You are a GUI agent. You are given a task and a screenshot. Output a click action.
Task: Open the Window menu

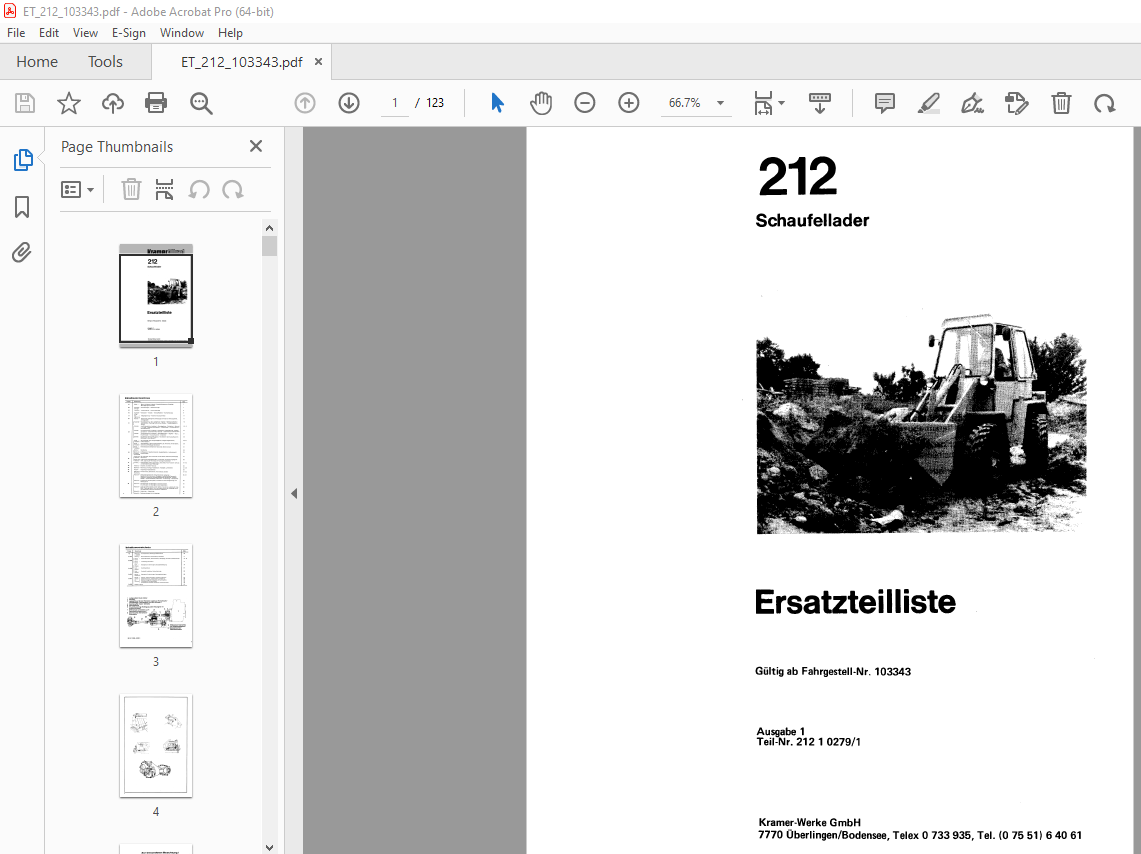tap(182, 33)
